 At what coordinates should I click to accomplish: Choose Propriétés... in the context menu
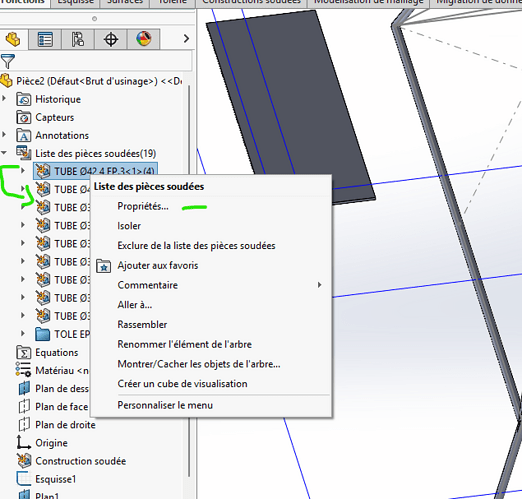click(143, 206)
